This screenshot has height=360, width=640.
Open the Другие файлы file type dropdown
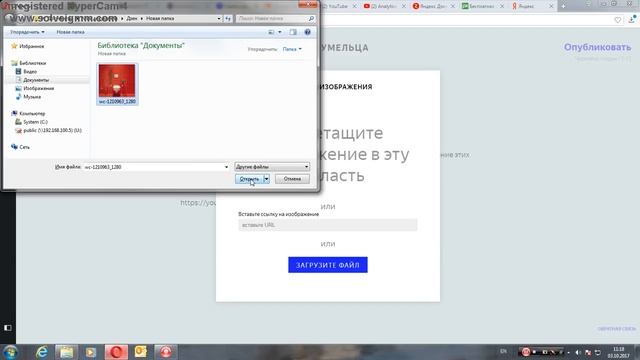click(x=272, y=167)
